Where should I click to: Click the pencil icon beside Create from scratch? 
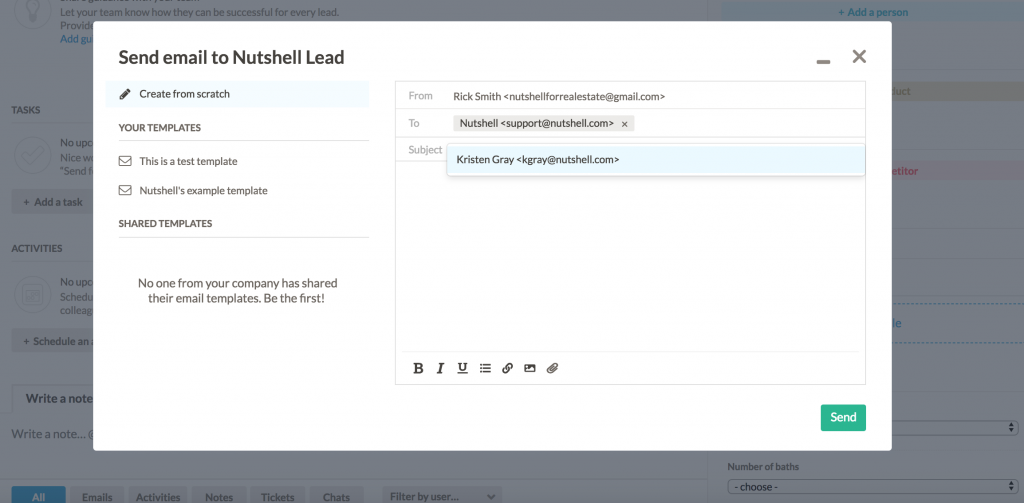[x=125, y=94]
